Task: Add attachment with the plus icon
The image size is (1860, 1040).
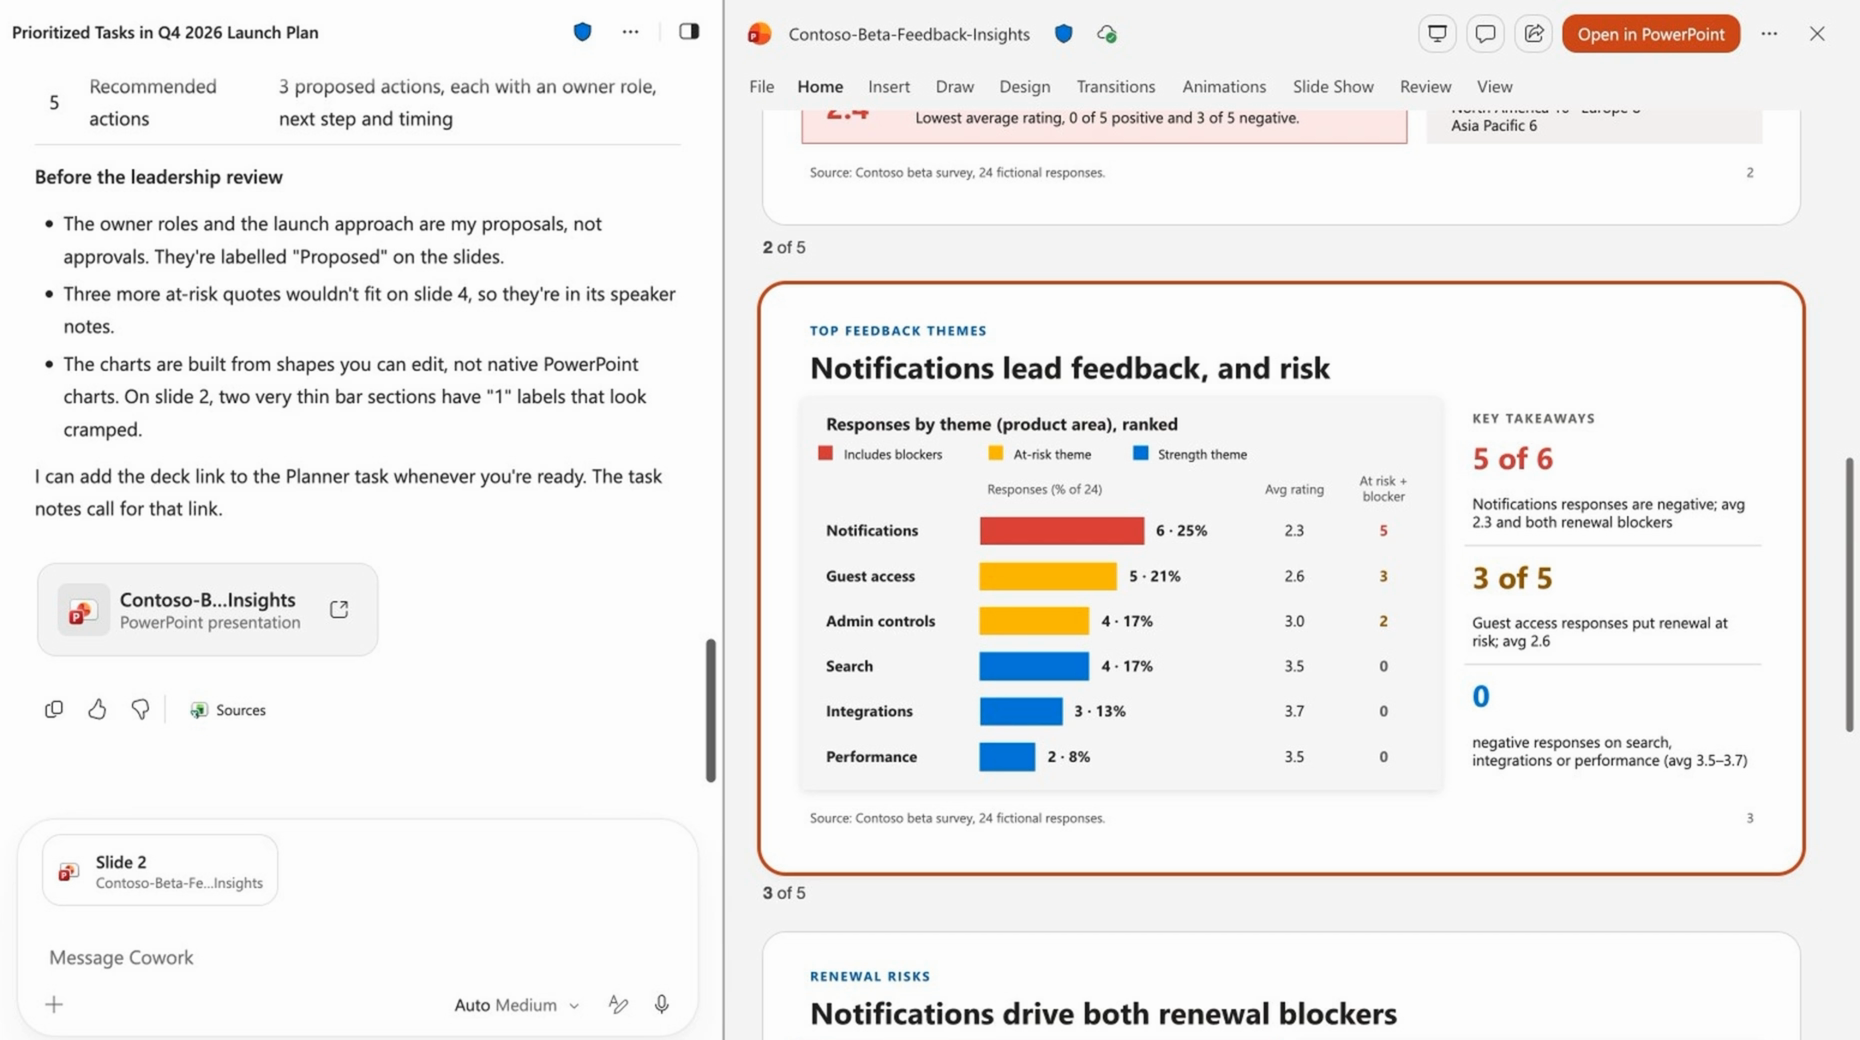Action: pos(54,1004)
